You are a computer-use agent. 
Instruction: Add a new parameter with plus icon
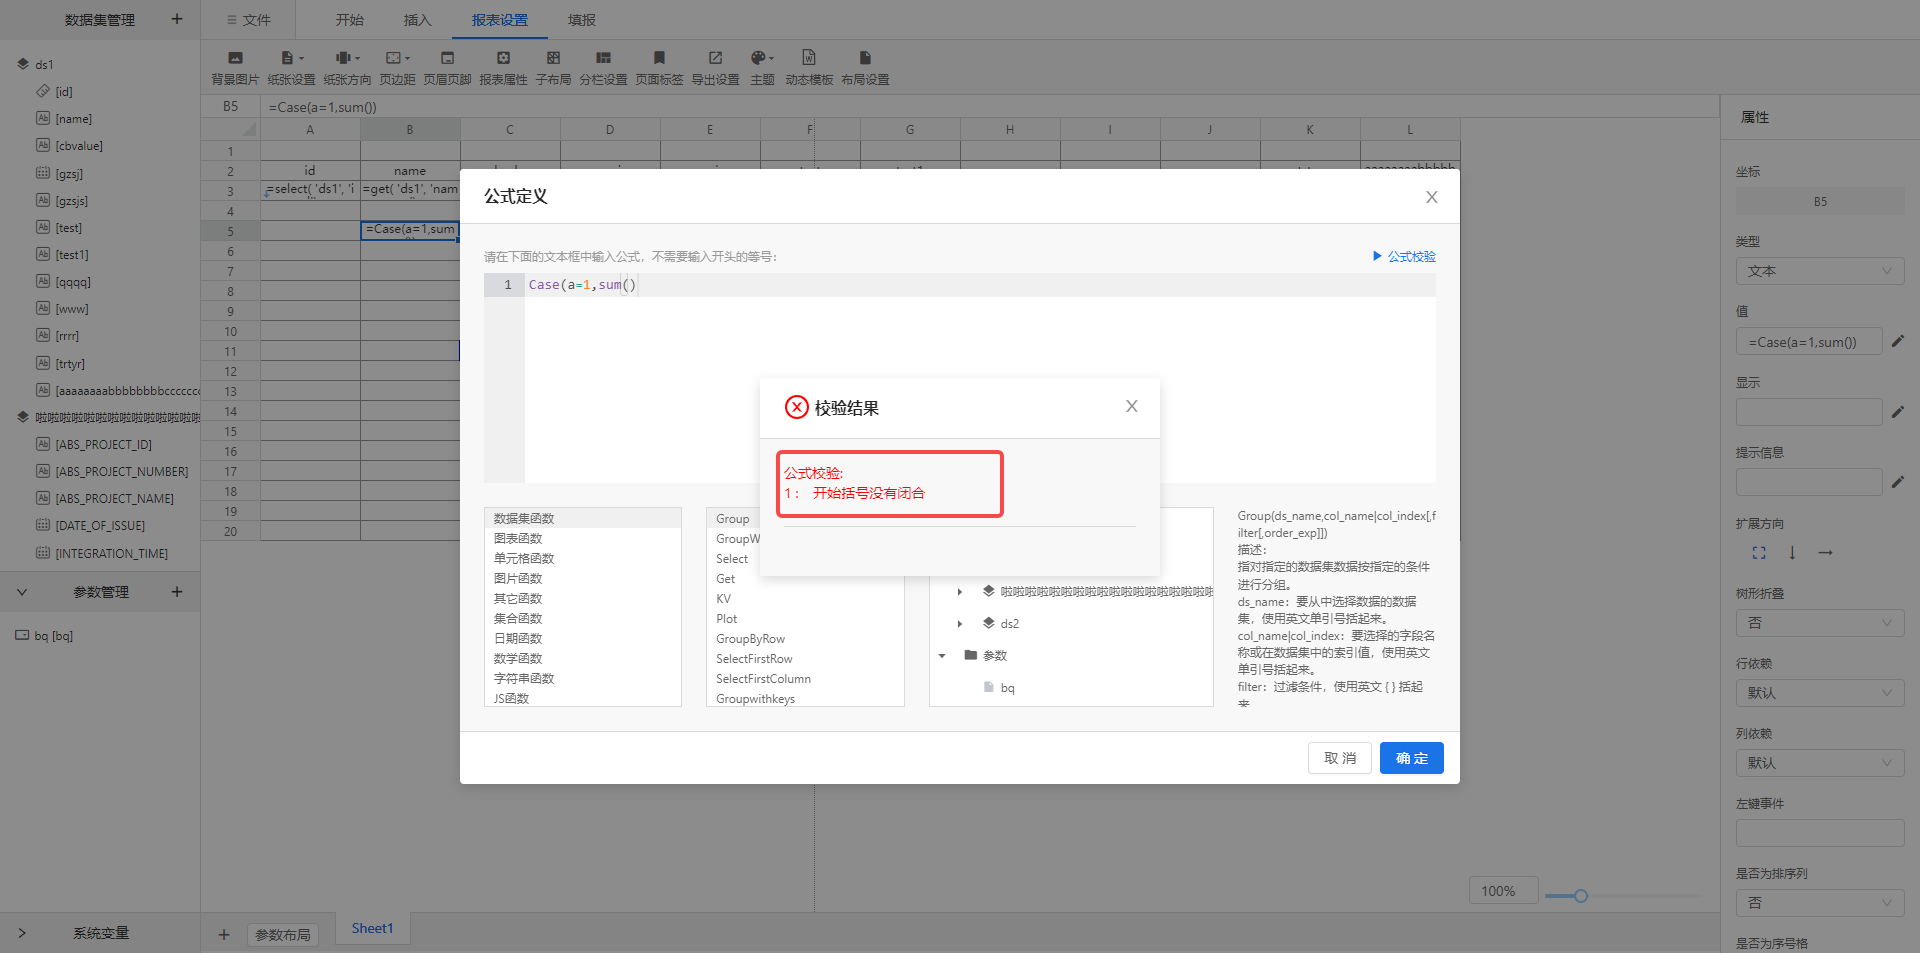177,592
